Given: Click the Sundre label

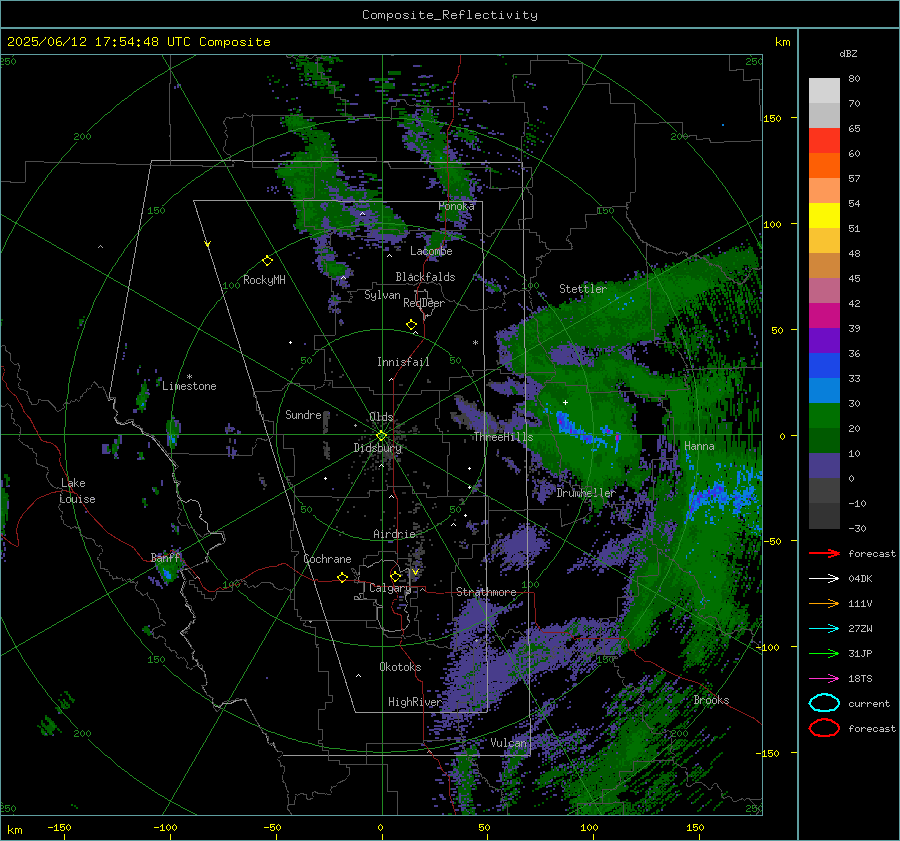Looking at the screenshot, I should 303,414.
